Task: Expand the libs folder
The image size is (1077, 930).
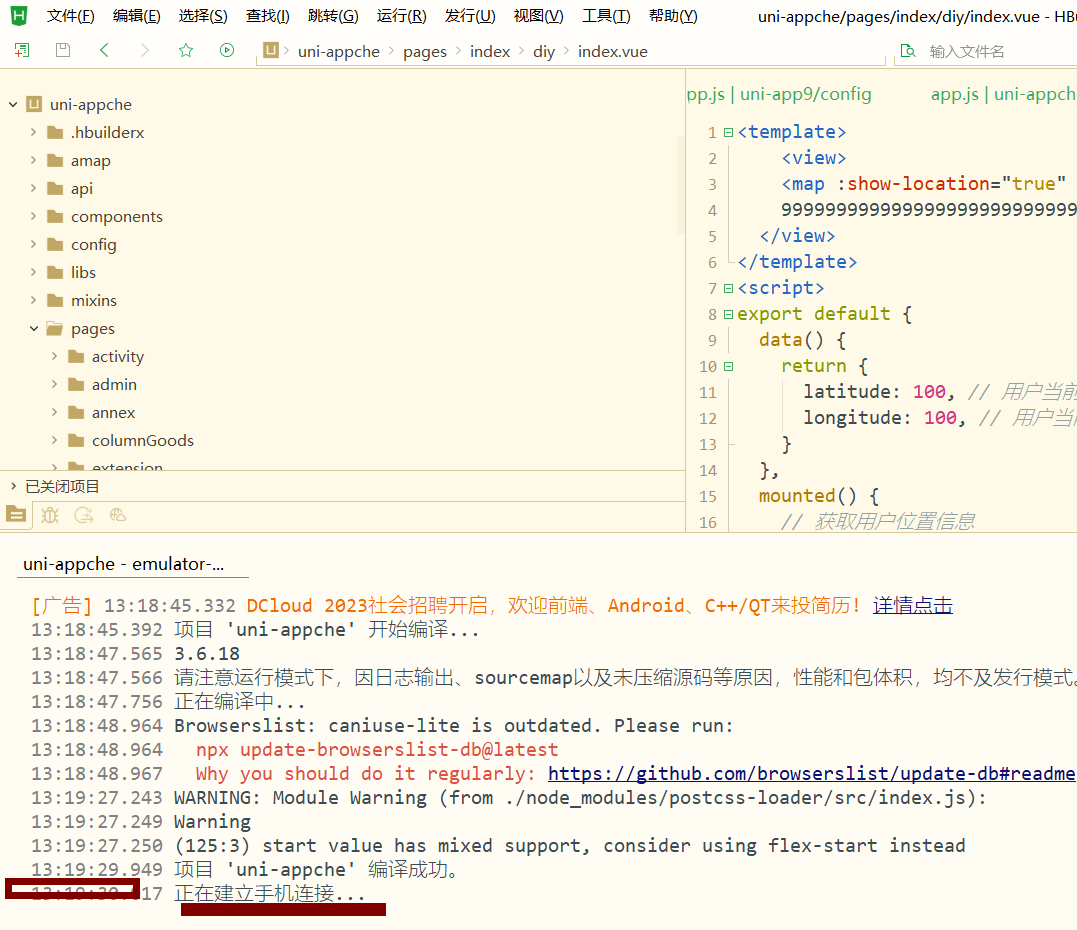Action: tap(33, 273)
